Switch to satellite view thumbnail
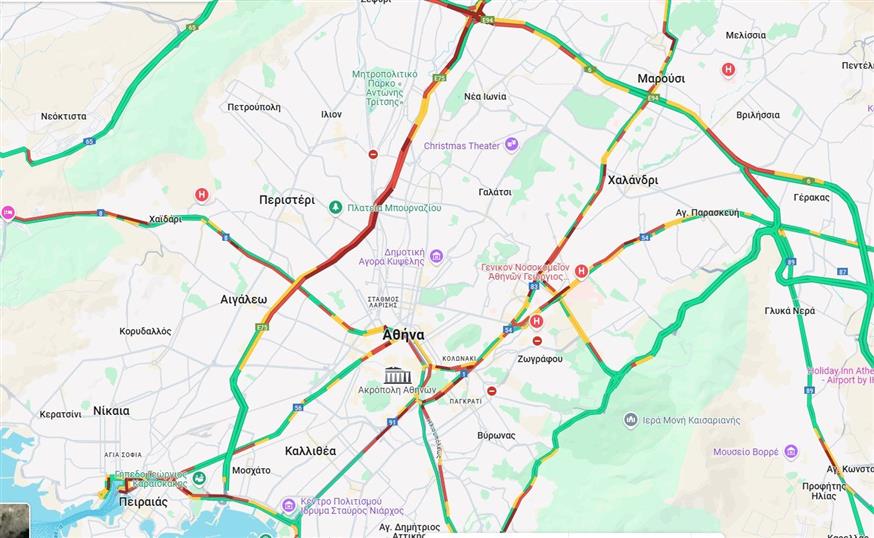The width and height of the screenshot is (874, 538). (14, 521)
